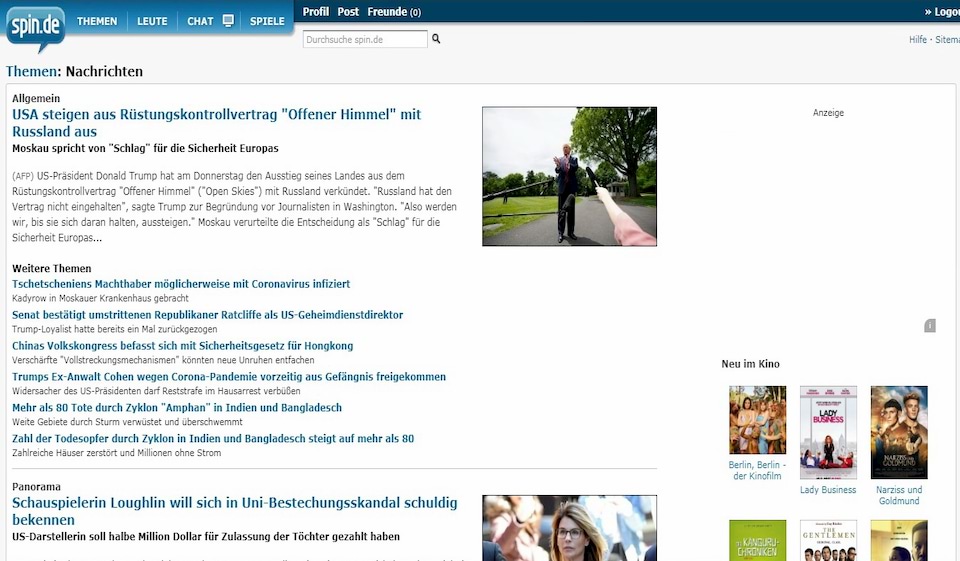Open article on Senat confirming Ratcliffe

point(208,315)
